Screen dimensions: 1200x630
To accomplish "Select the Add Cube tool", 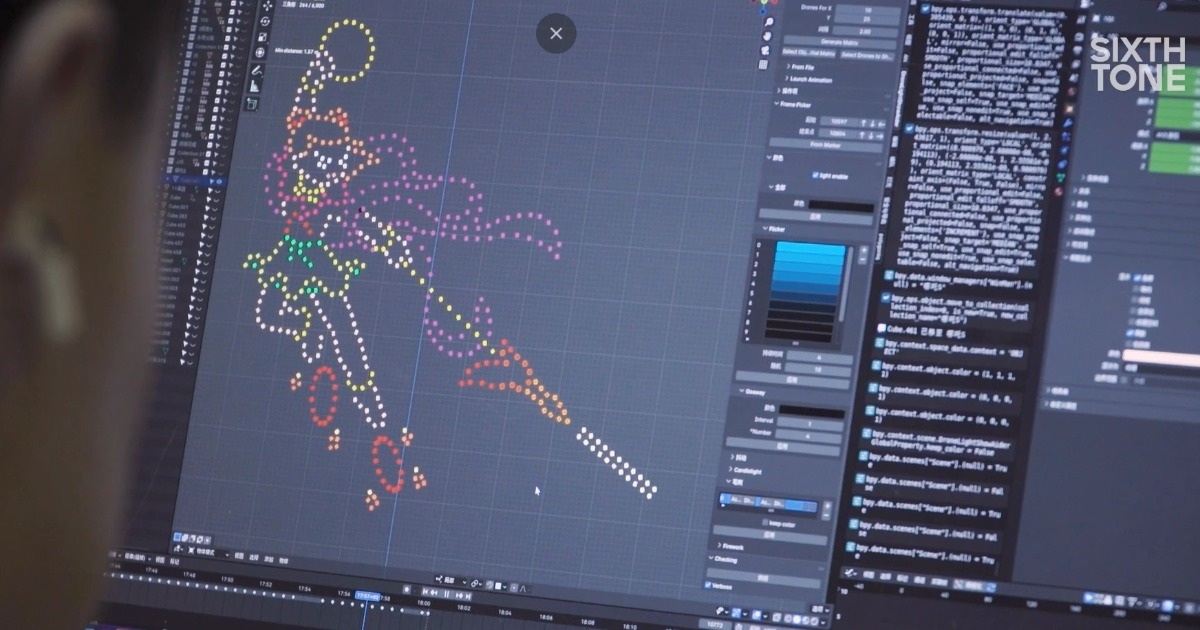I will (251, 104).
